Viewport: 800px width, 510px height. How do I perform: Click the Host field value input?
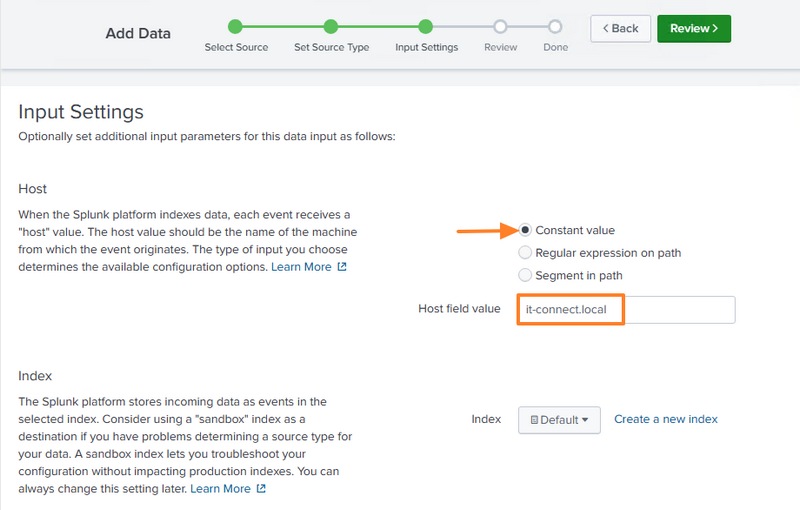626,309
